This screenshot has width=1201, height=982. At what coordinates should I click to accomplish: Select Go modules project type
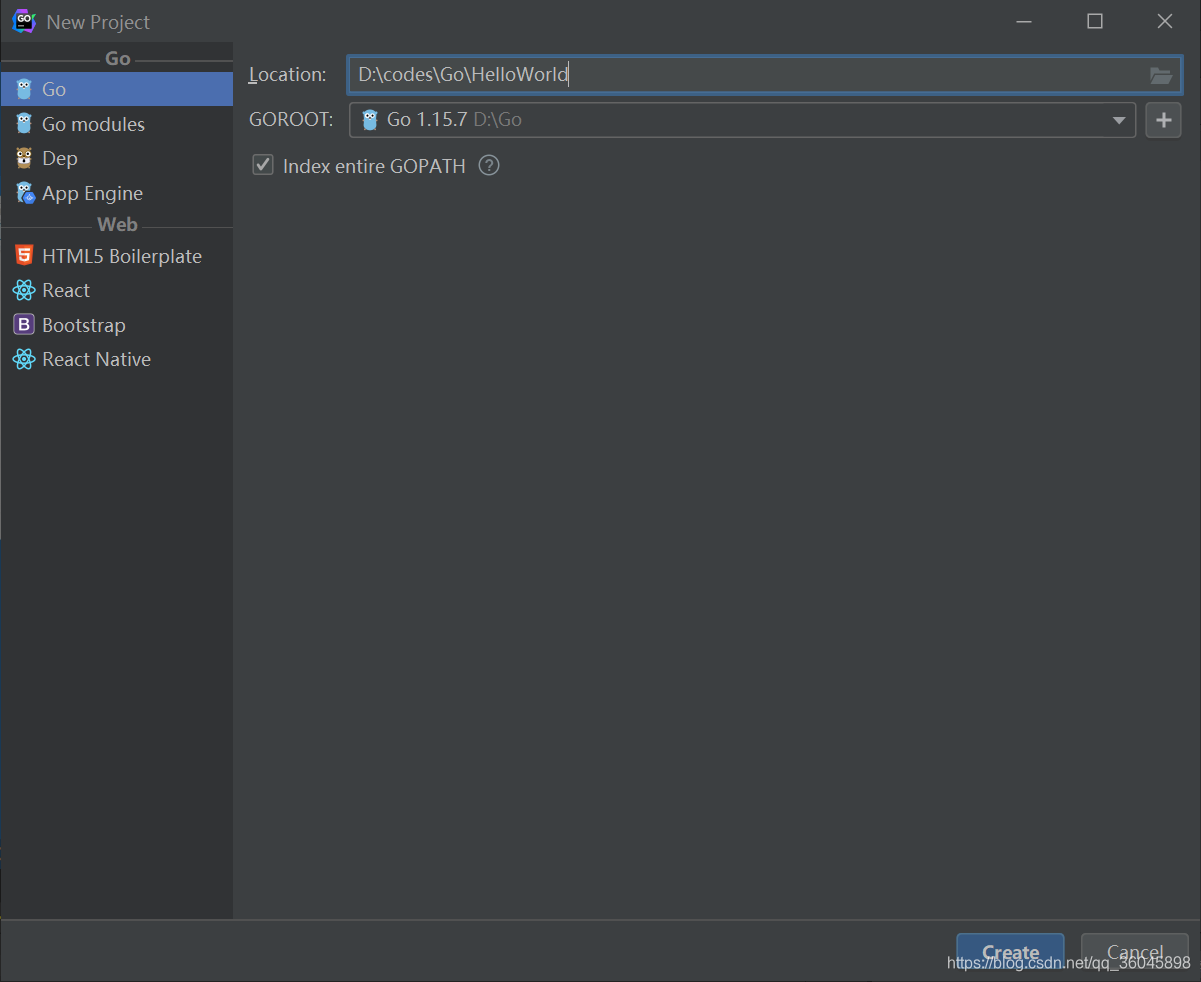[x=117, y=124]
